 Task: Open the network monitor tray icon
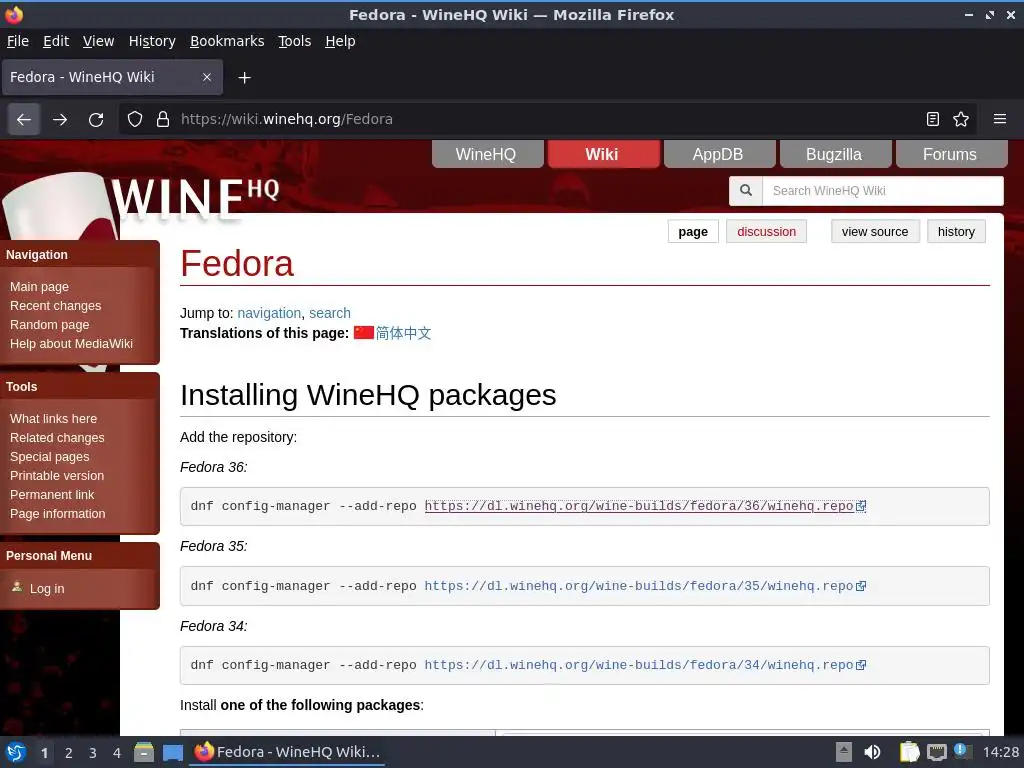pyautogui.click(x=936, y=753)
